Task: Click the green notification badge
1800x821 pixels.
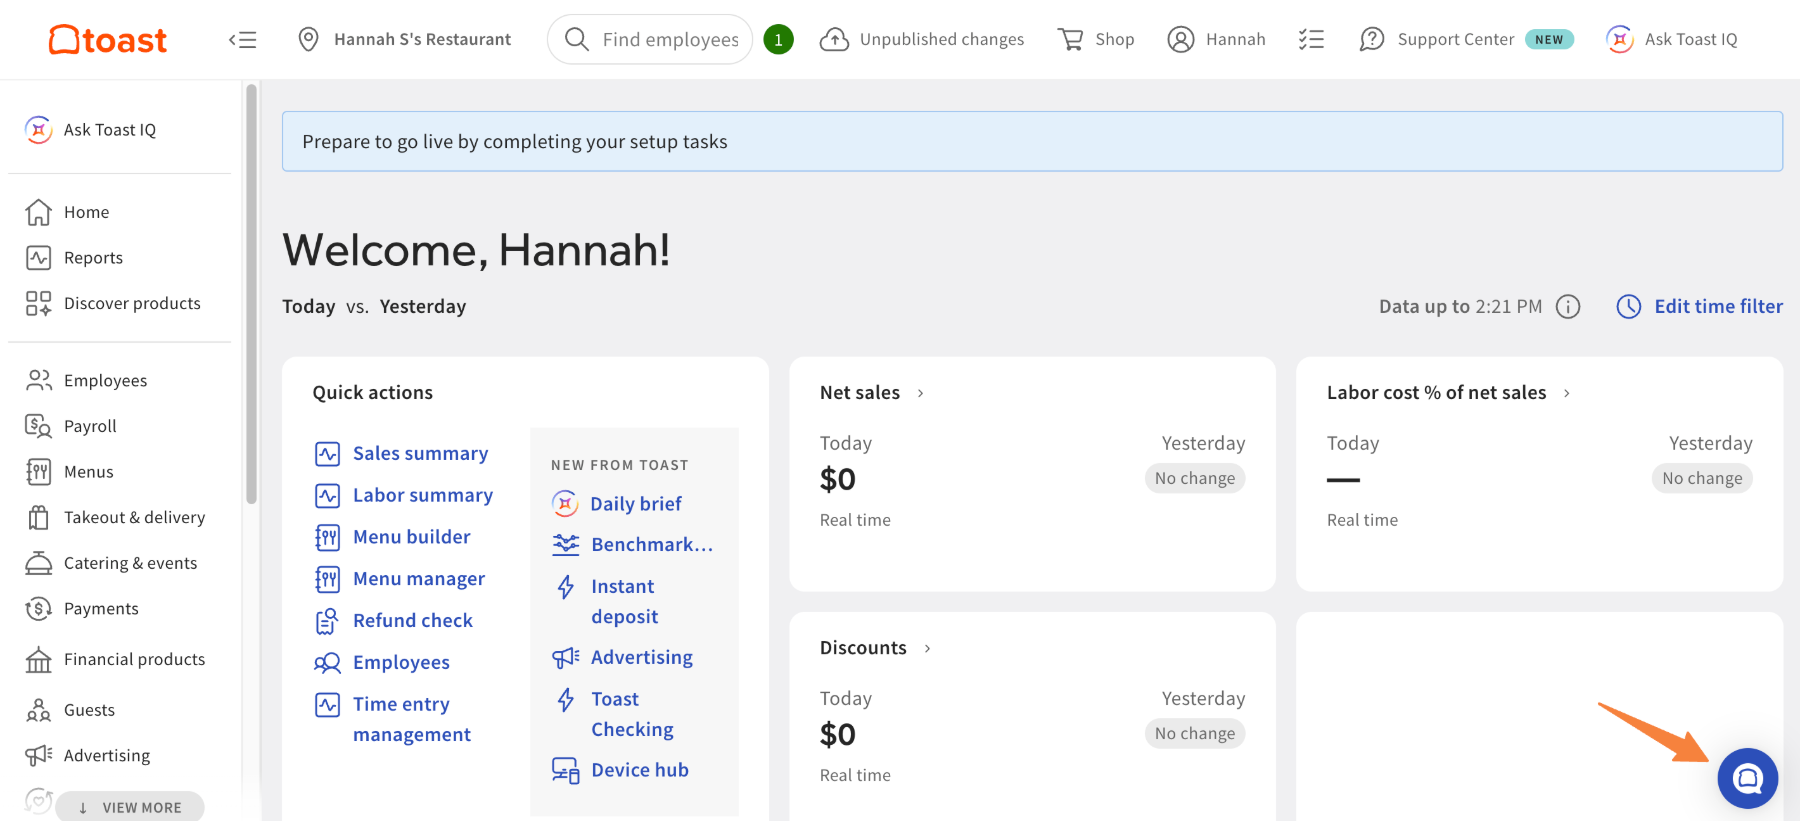Action: [x=778, y=40]
